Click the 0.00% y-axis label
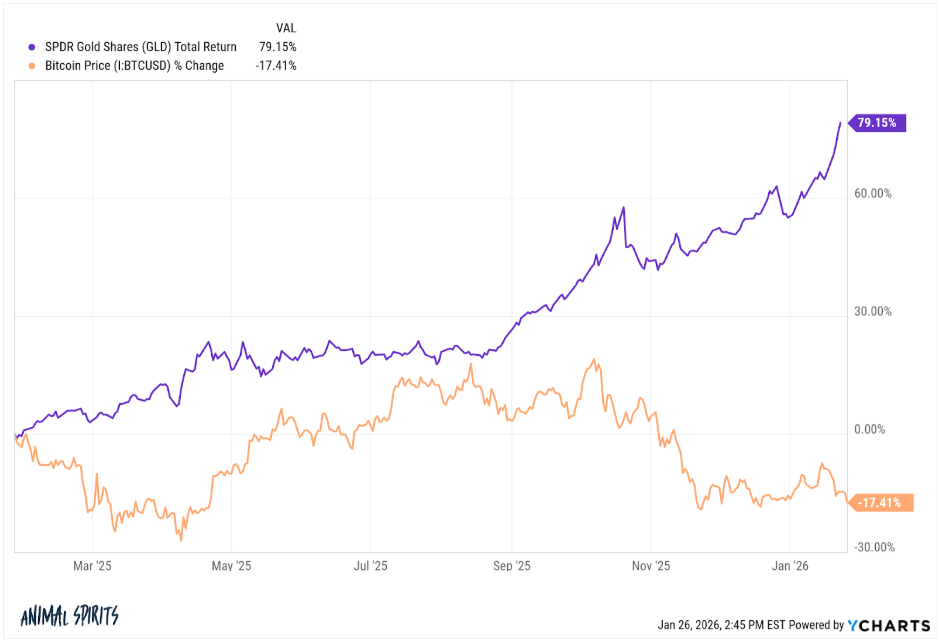This screenshot has height=640, width=940. [x=869, y=430]
